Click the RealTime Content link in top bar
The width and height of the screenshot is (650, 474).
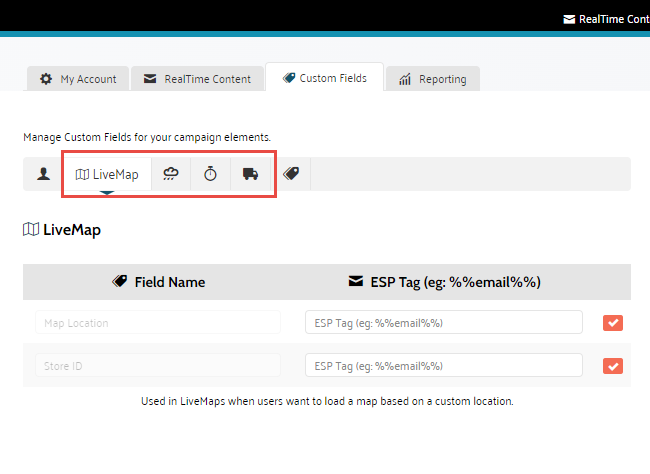(x=606, y=19)
